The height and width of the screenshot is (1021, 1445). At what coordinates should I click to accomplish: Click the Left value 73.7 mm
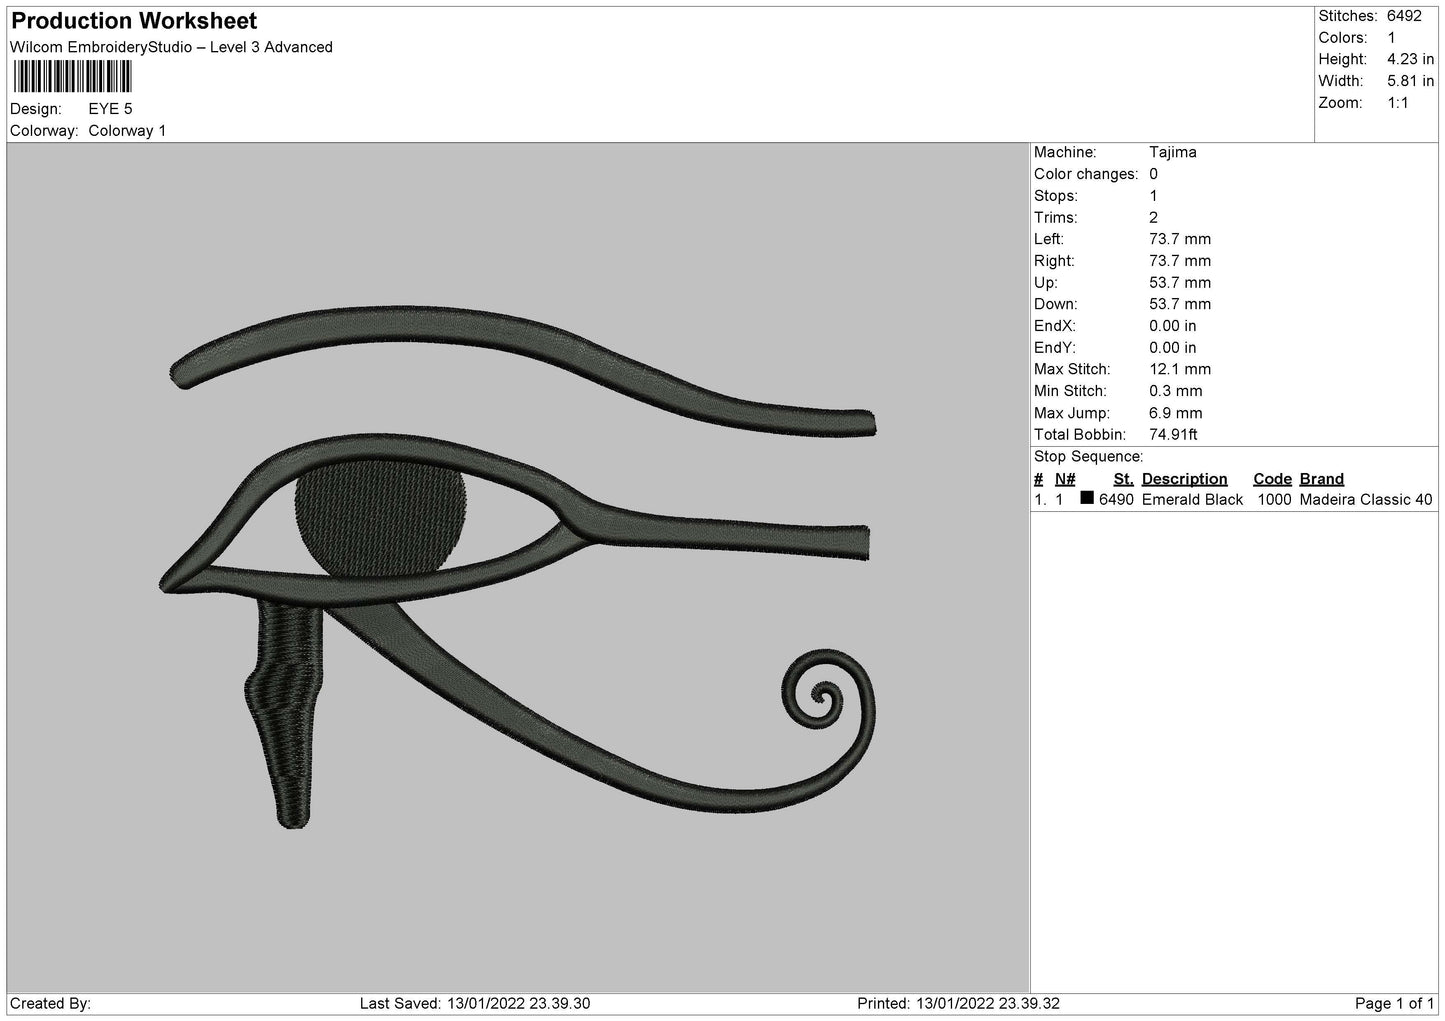(1180, 240)
